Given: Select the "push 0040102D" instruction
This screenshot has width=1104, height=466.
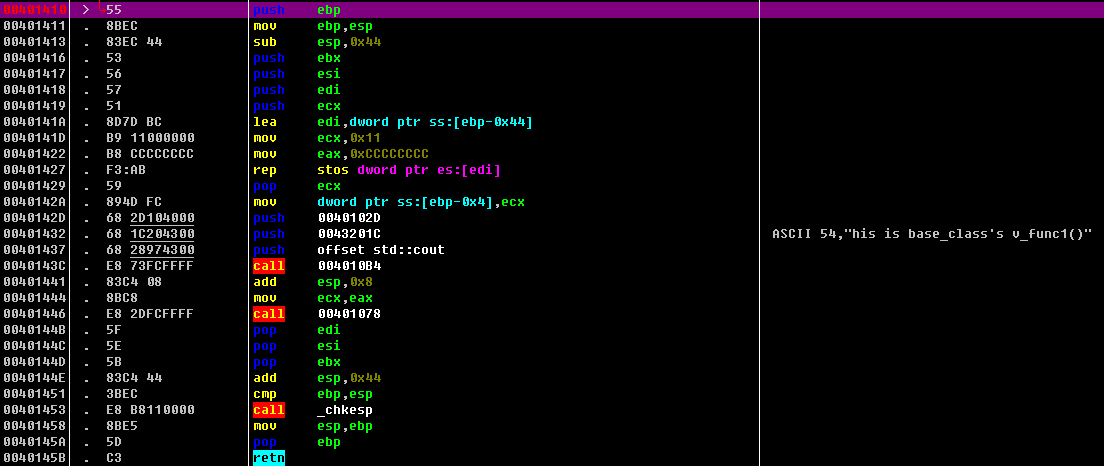Looking at the screenshot, I should pos(317,218).
